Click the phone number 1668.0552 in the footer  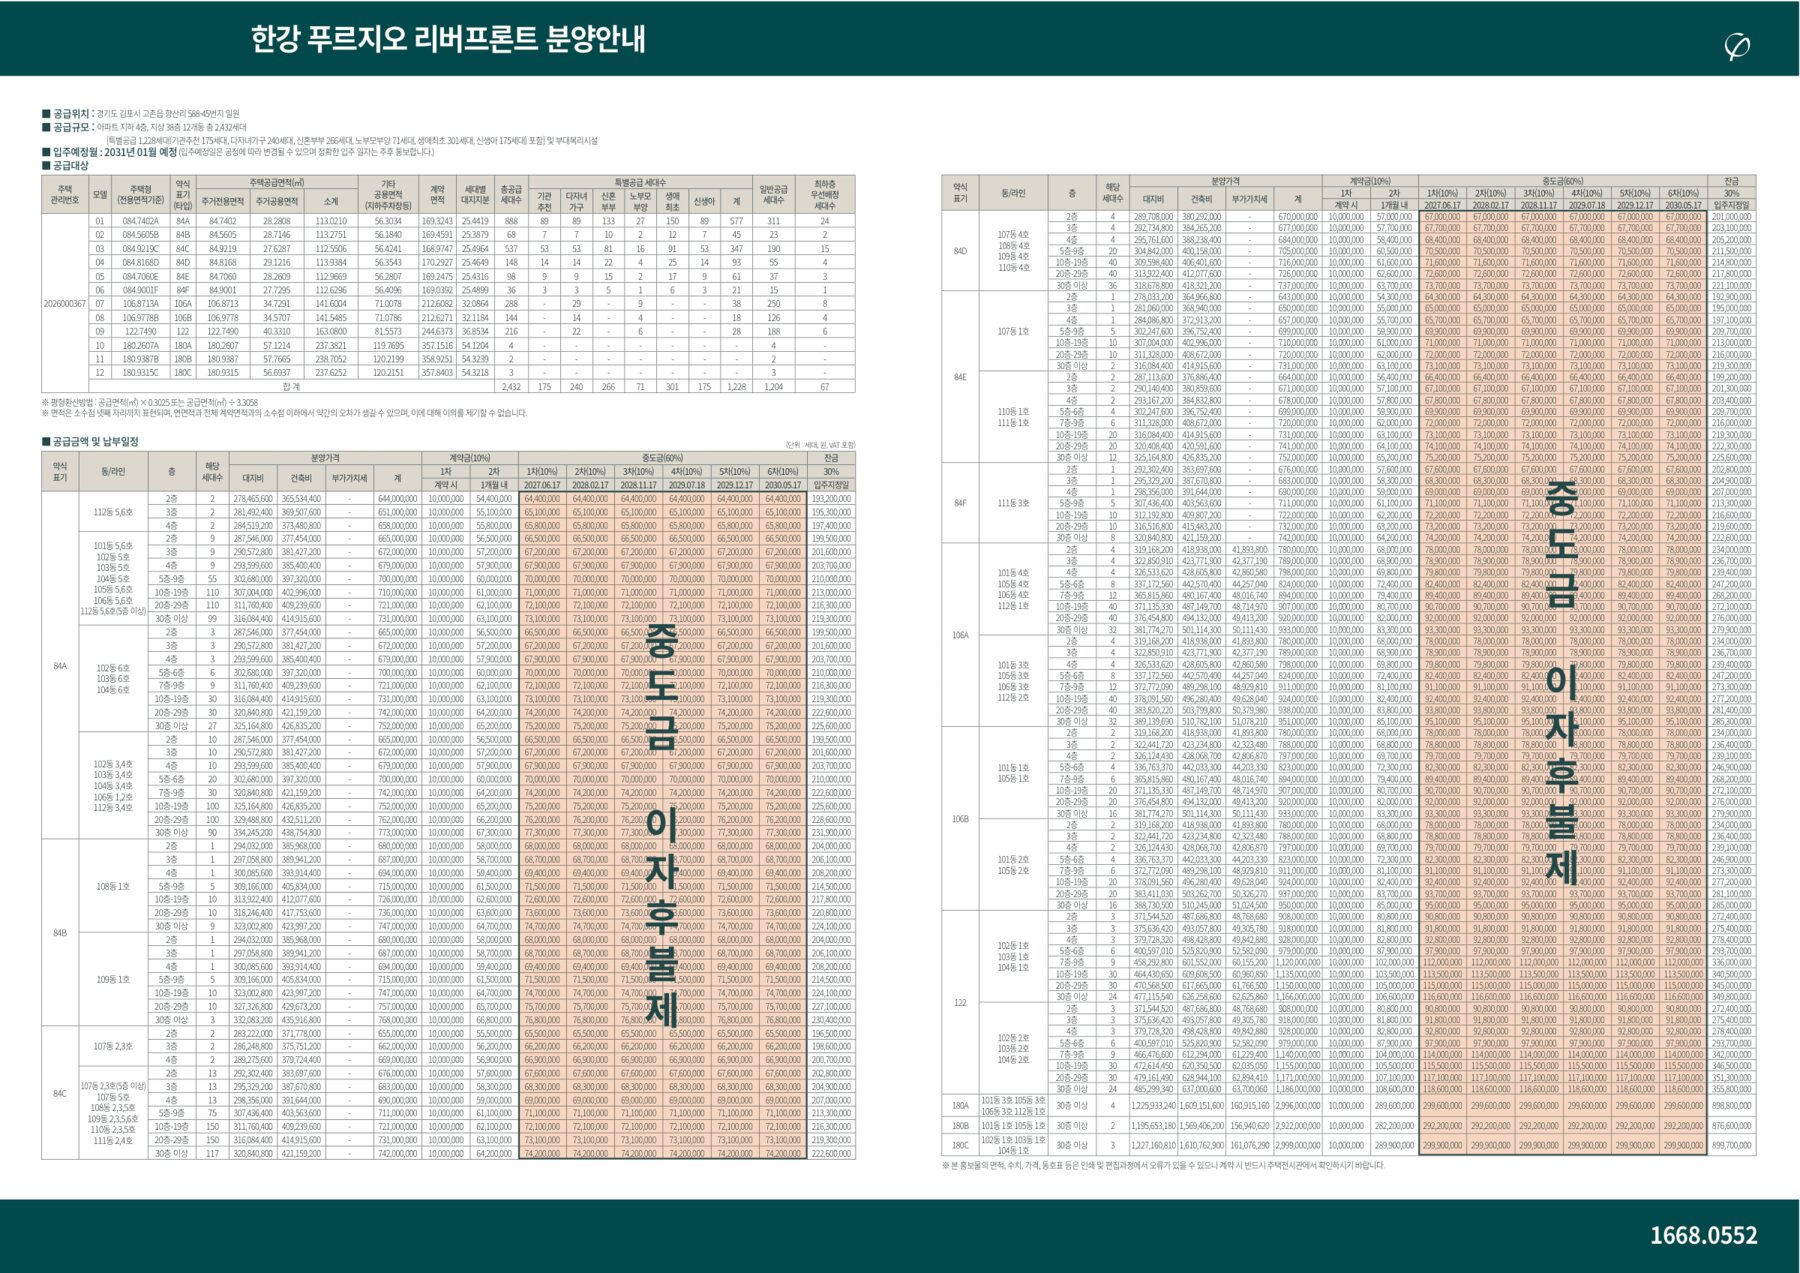click(1703, 1235)
